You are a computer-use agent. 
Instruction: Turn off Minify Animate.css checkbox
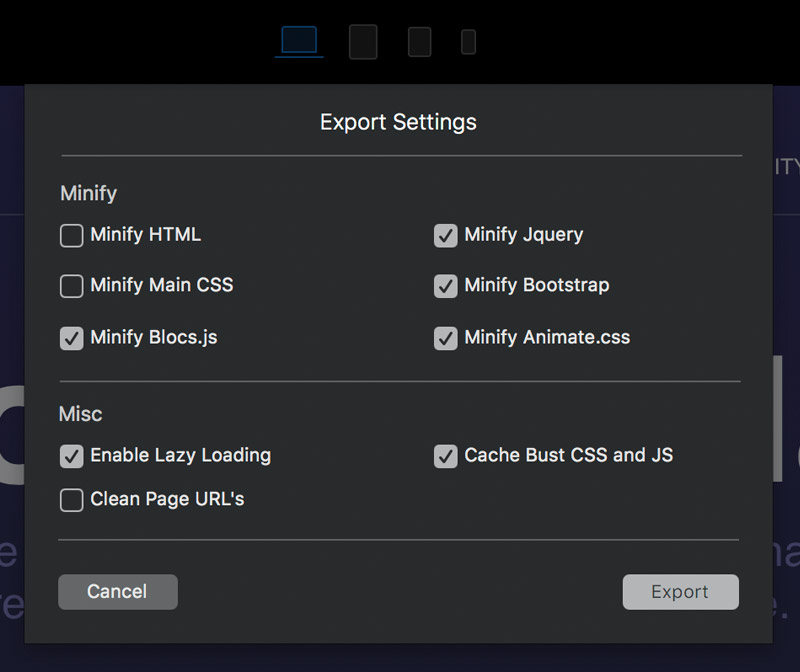click(x=445, y=338)
